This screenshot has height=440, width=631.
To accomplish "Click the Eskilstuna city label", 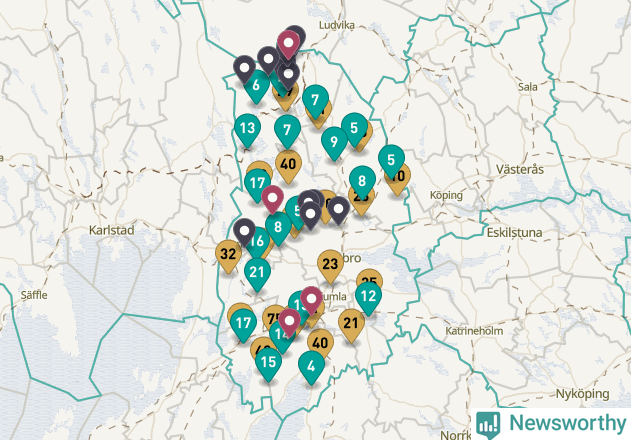I will 514,233.
